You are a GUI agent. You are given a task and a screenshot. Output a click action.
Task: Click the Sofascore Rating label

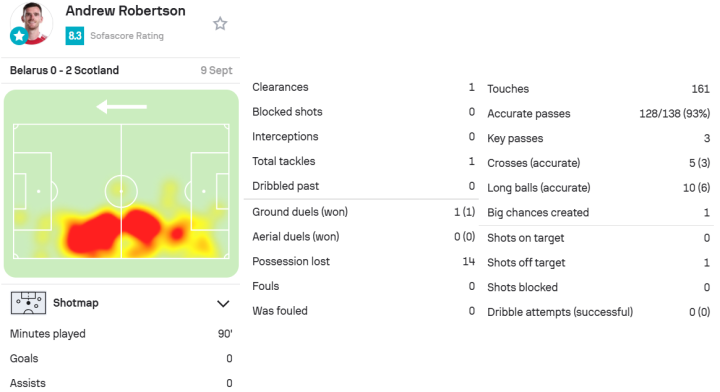click(127, 36)
